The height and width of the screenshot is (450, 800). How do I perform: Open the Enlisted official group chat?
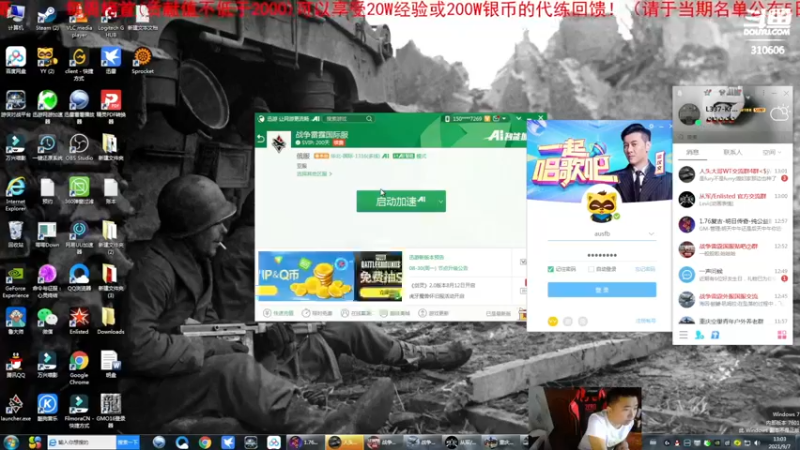pos(732,199)
